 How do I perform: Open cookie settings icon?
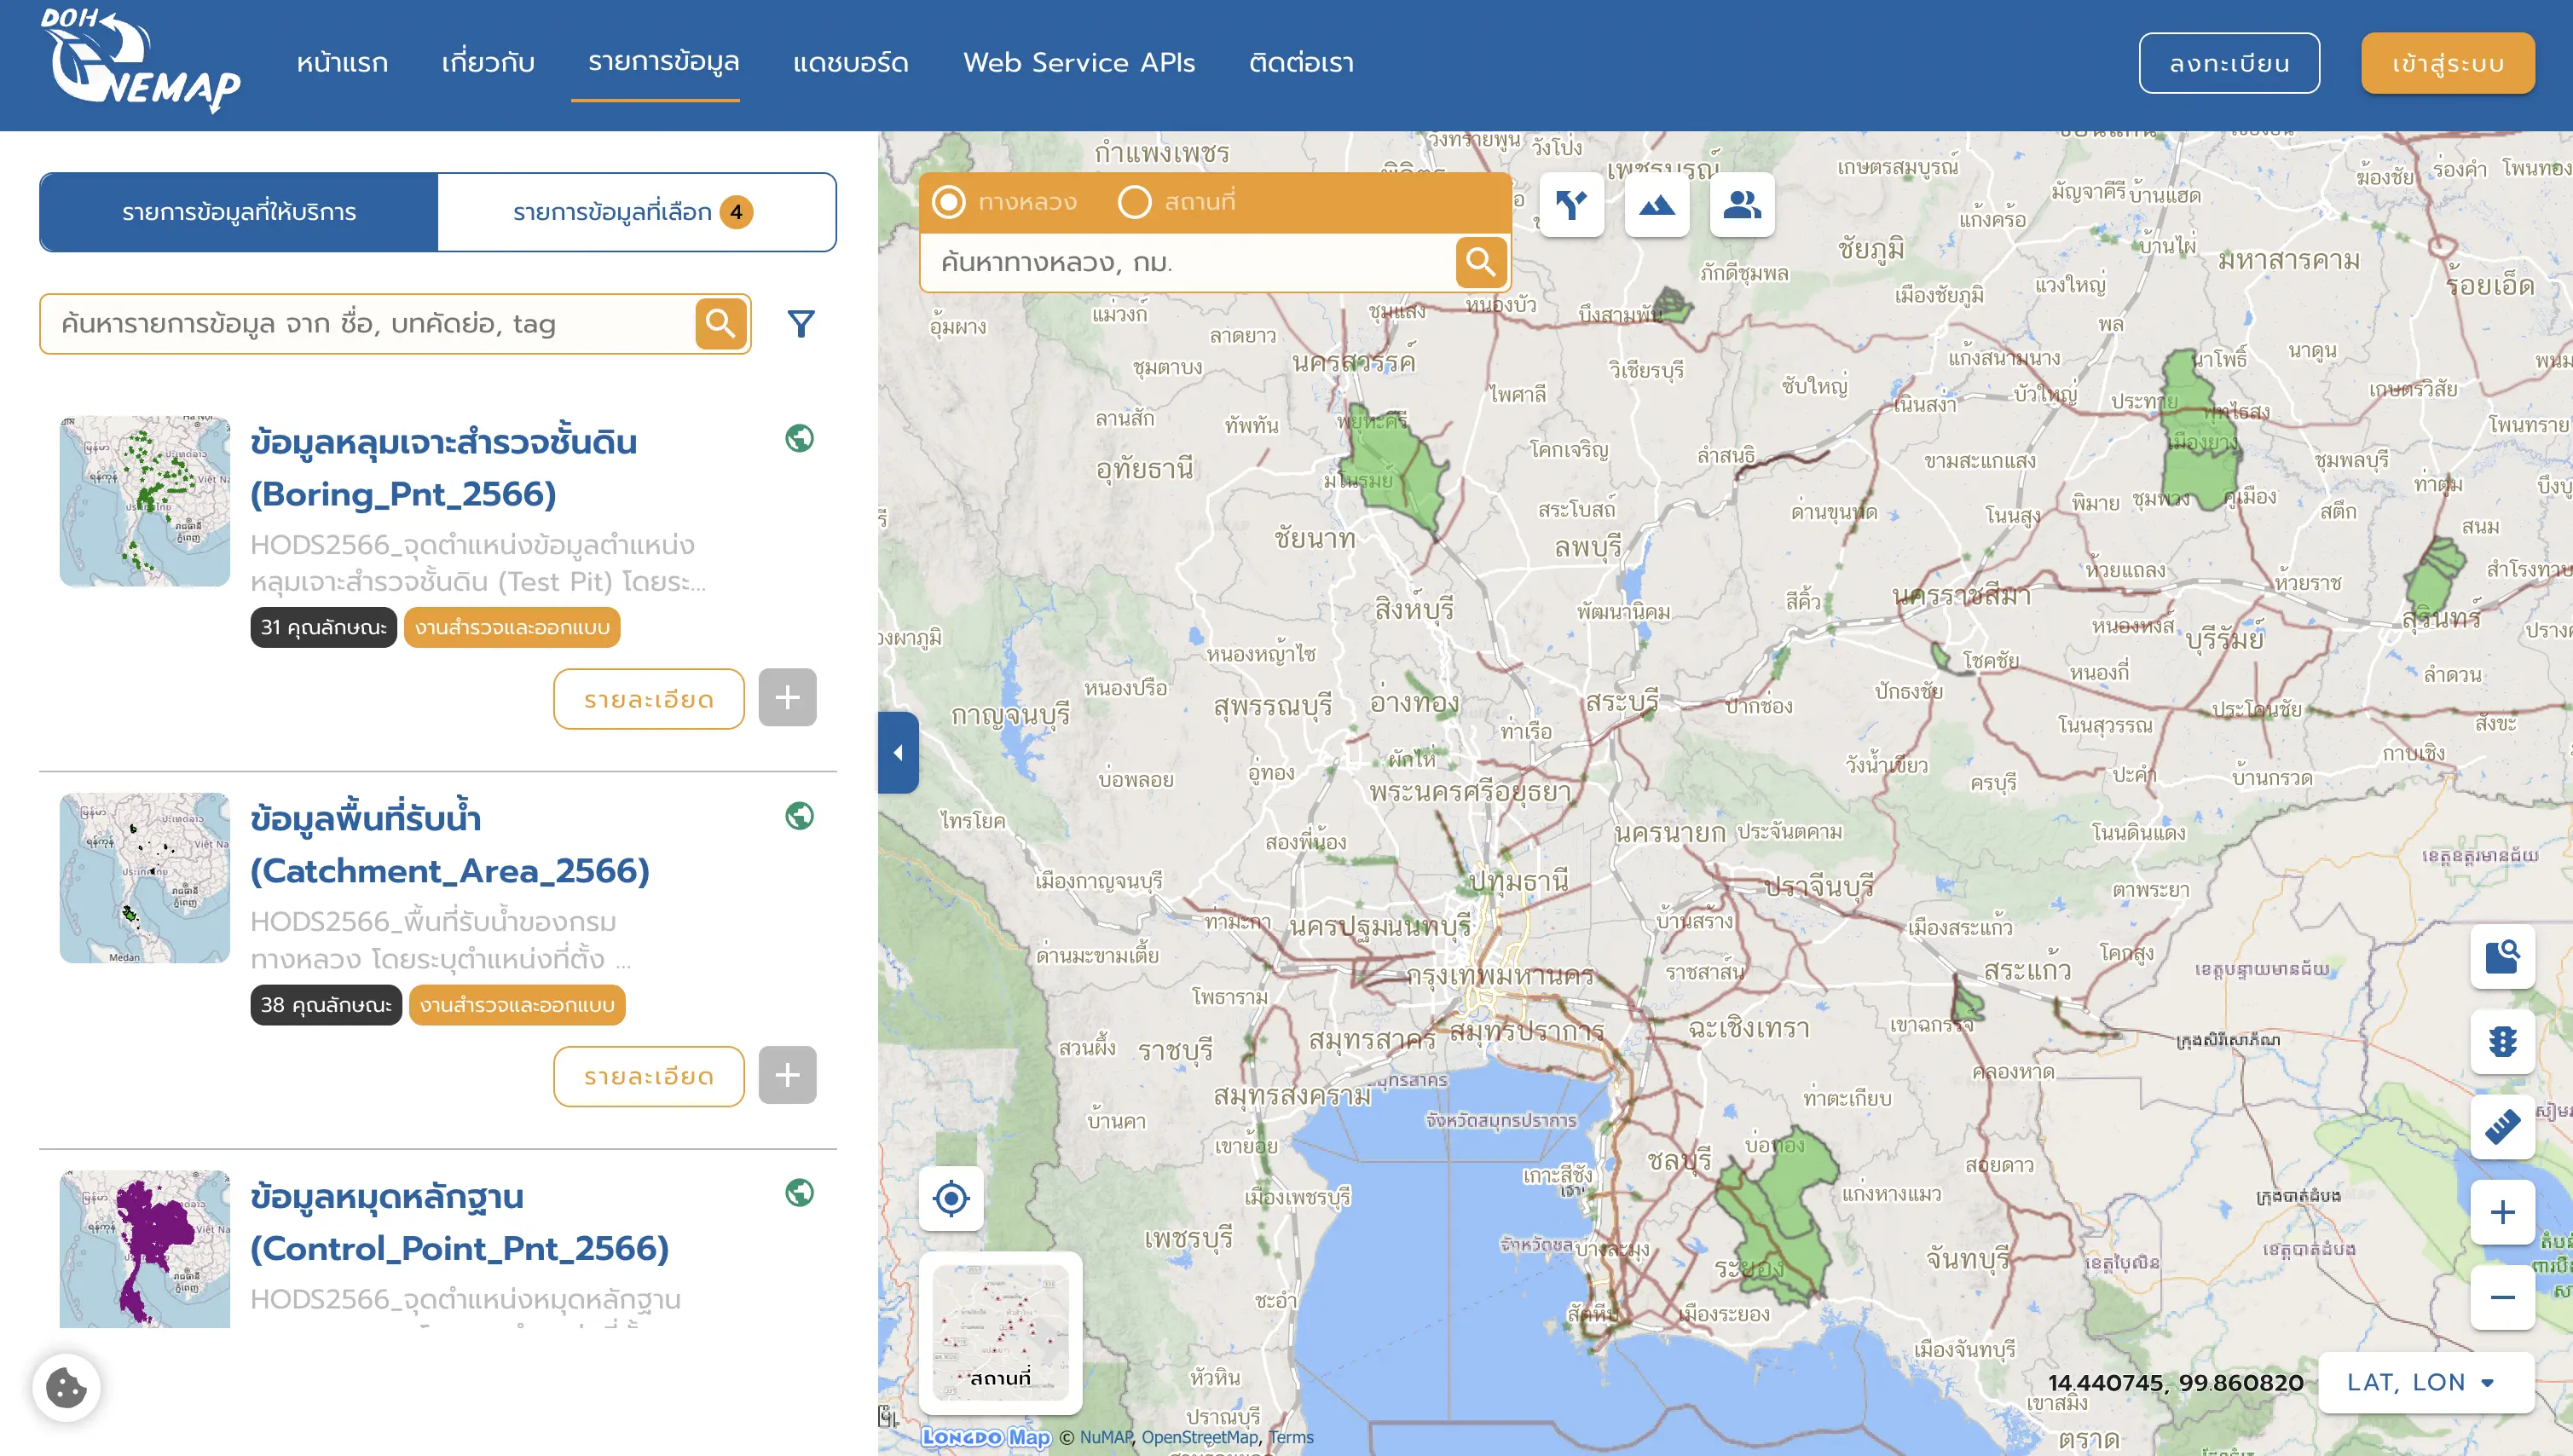pos(66,1388)
